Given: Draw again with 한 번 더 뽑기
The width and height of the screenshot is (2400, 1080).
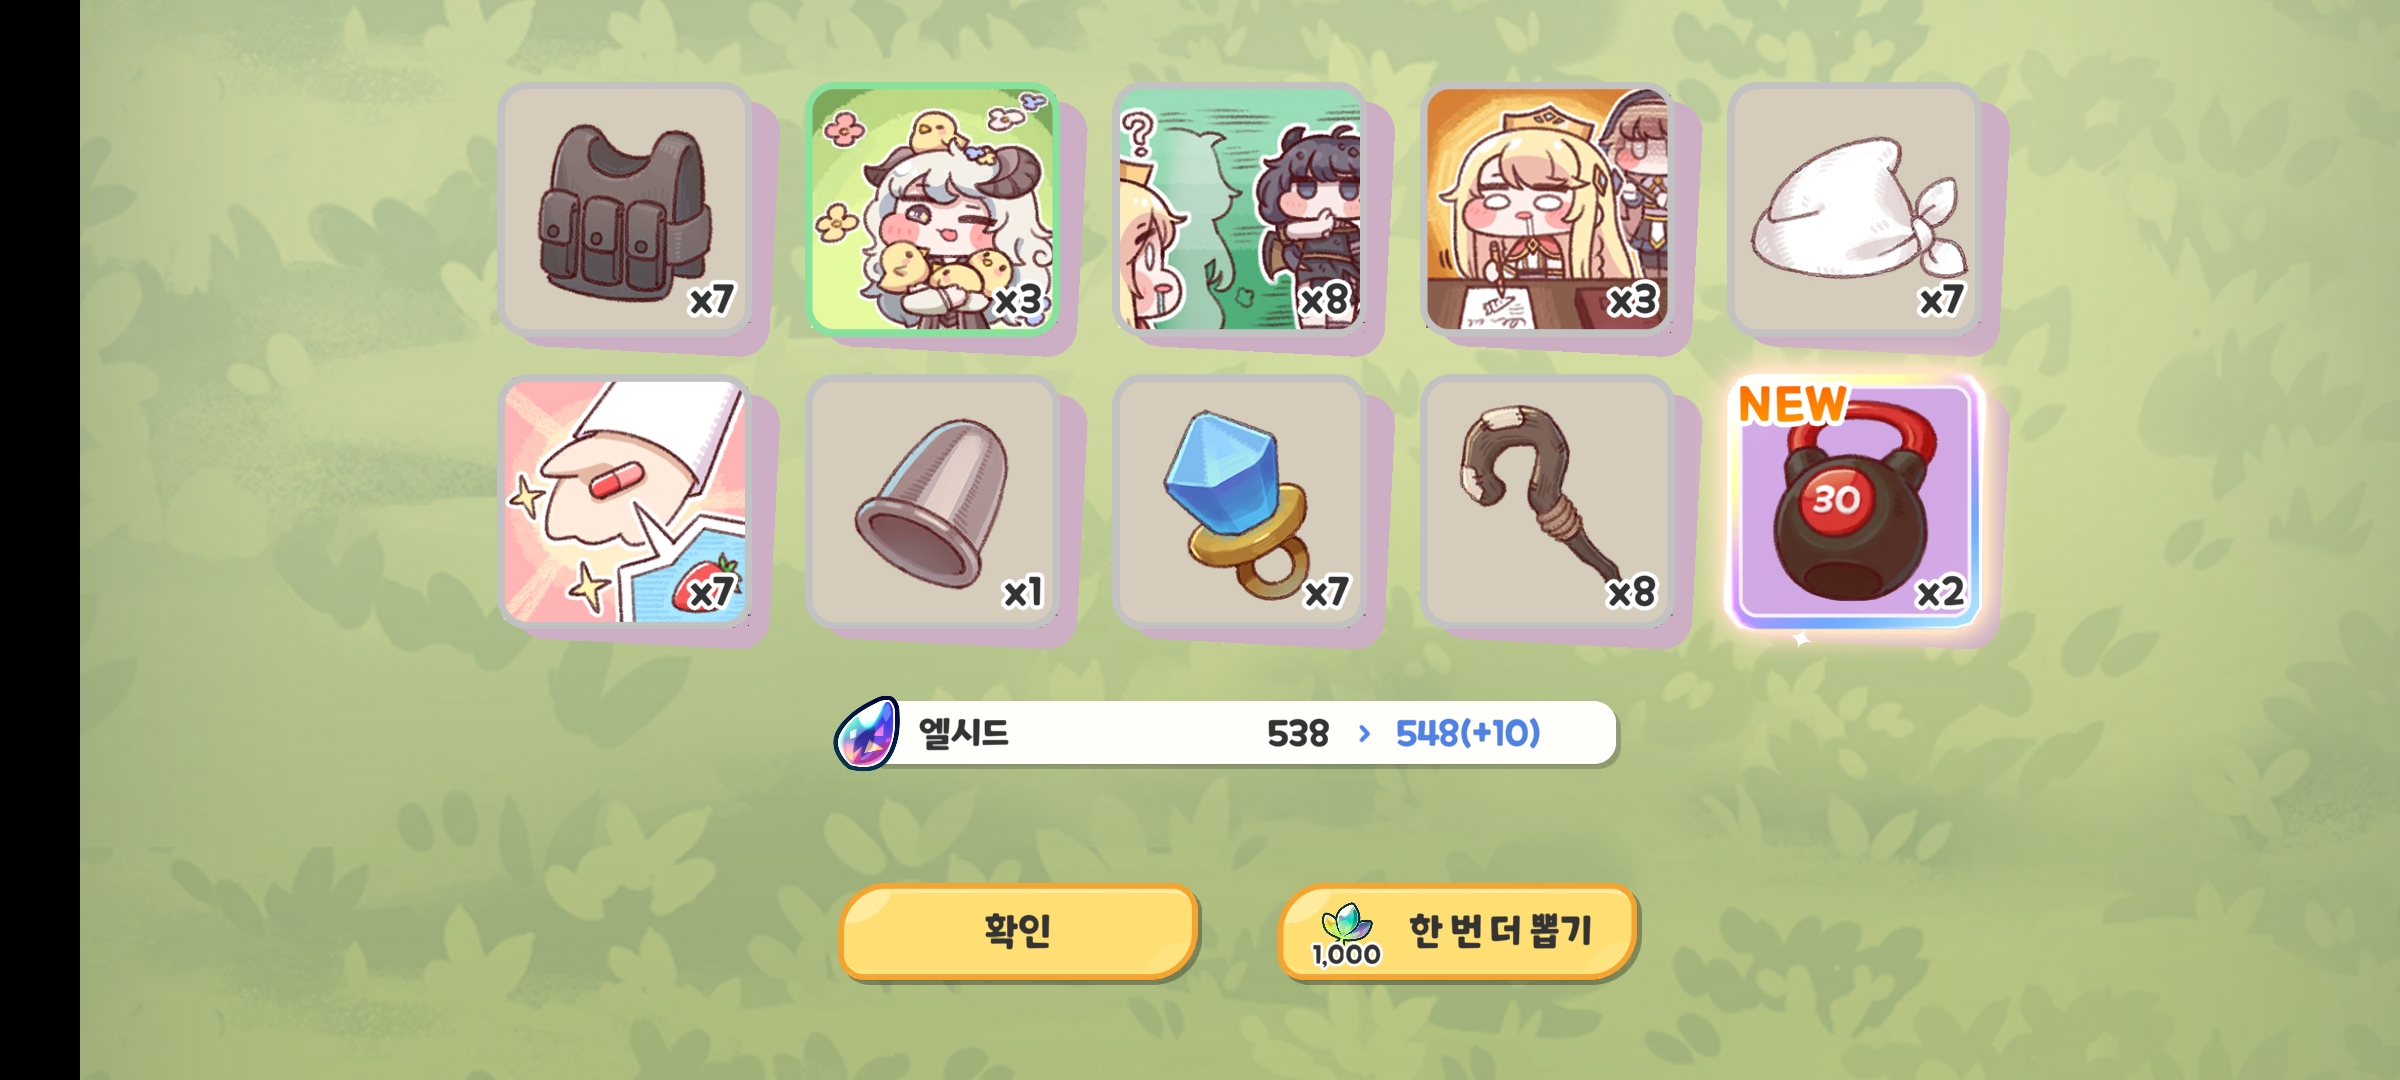Looking at the screenshot, I should pos(1458,931).
